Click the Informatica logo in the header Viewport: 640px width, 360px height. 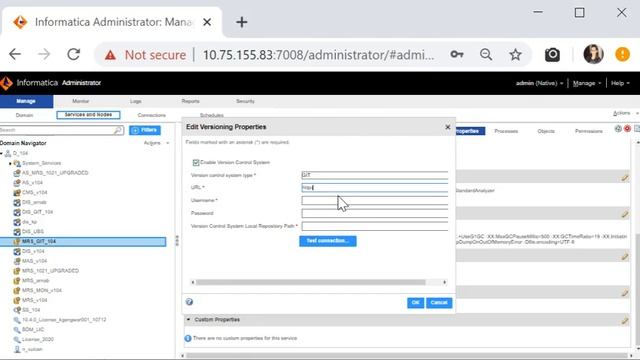point(6,83)
